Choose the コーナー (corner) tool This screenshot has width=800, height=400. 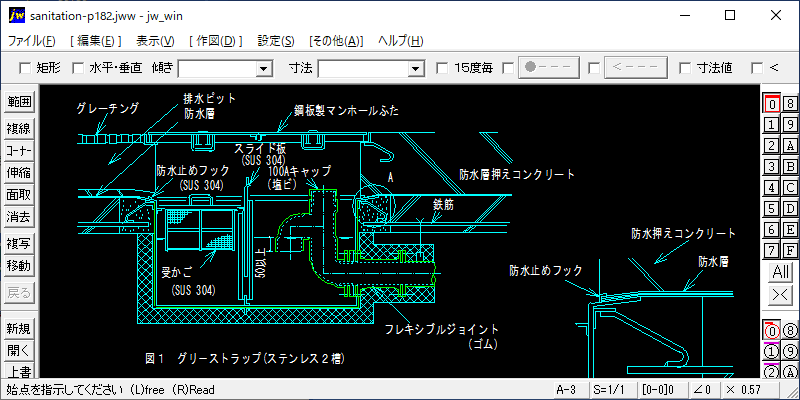[19, 150]
